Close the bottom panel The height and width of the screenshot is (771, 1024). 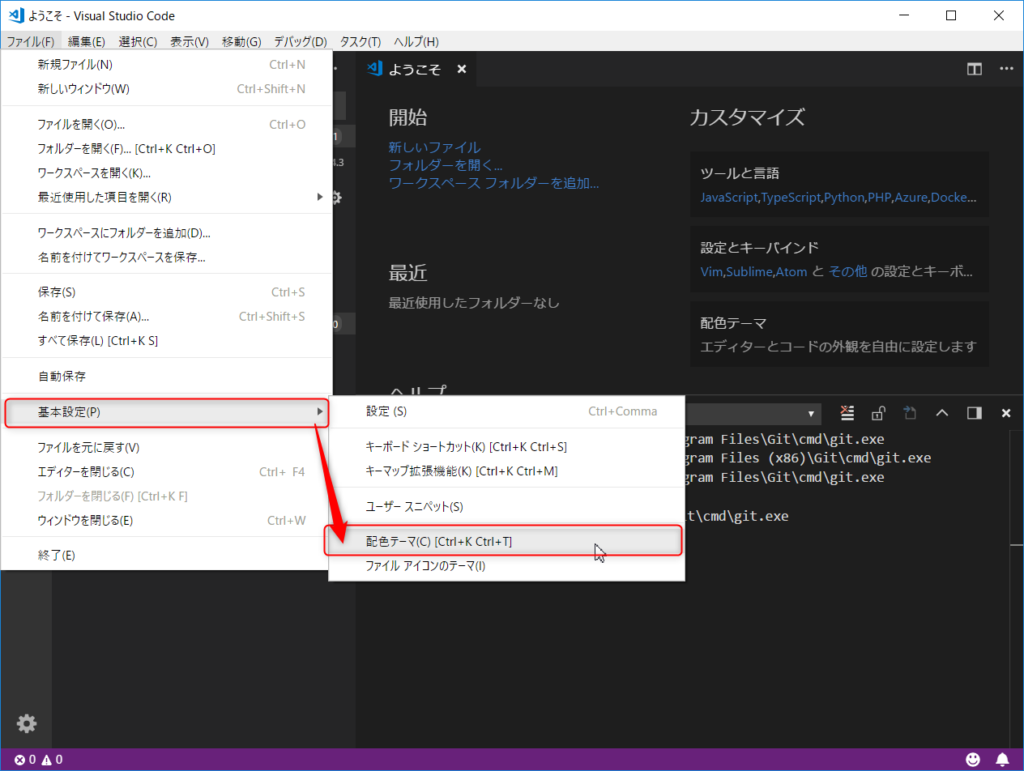pos(1006,413)
